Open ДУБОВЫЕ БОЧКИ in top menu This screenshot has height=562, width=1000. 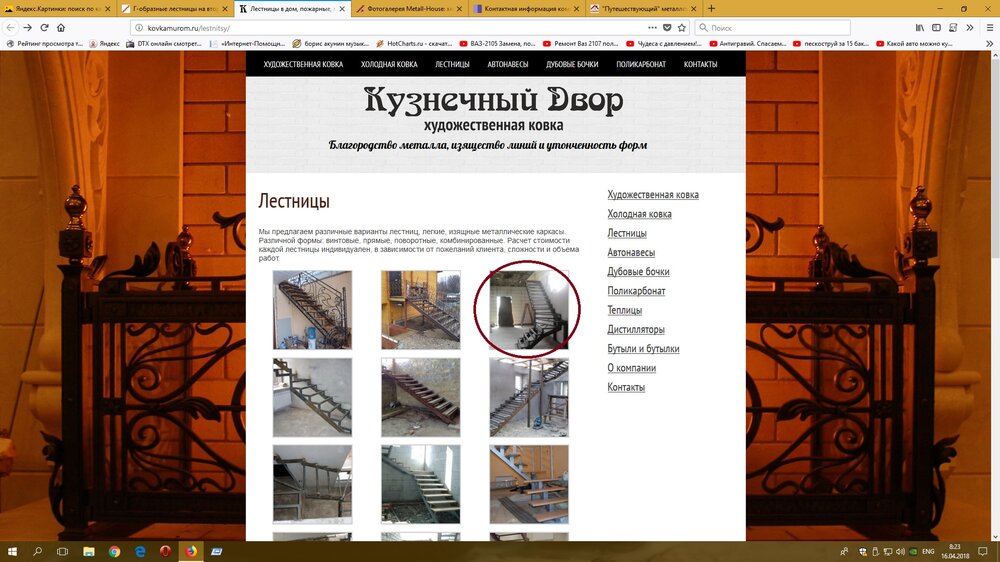tap(572, 64)
